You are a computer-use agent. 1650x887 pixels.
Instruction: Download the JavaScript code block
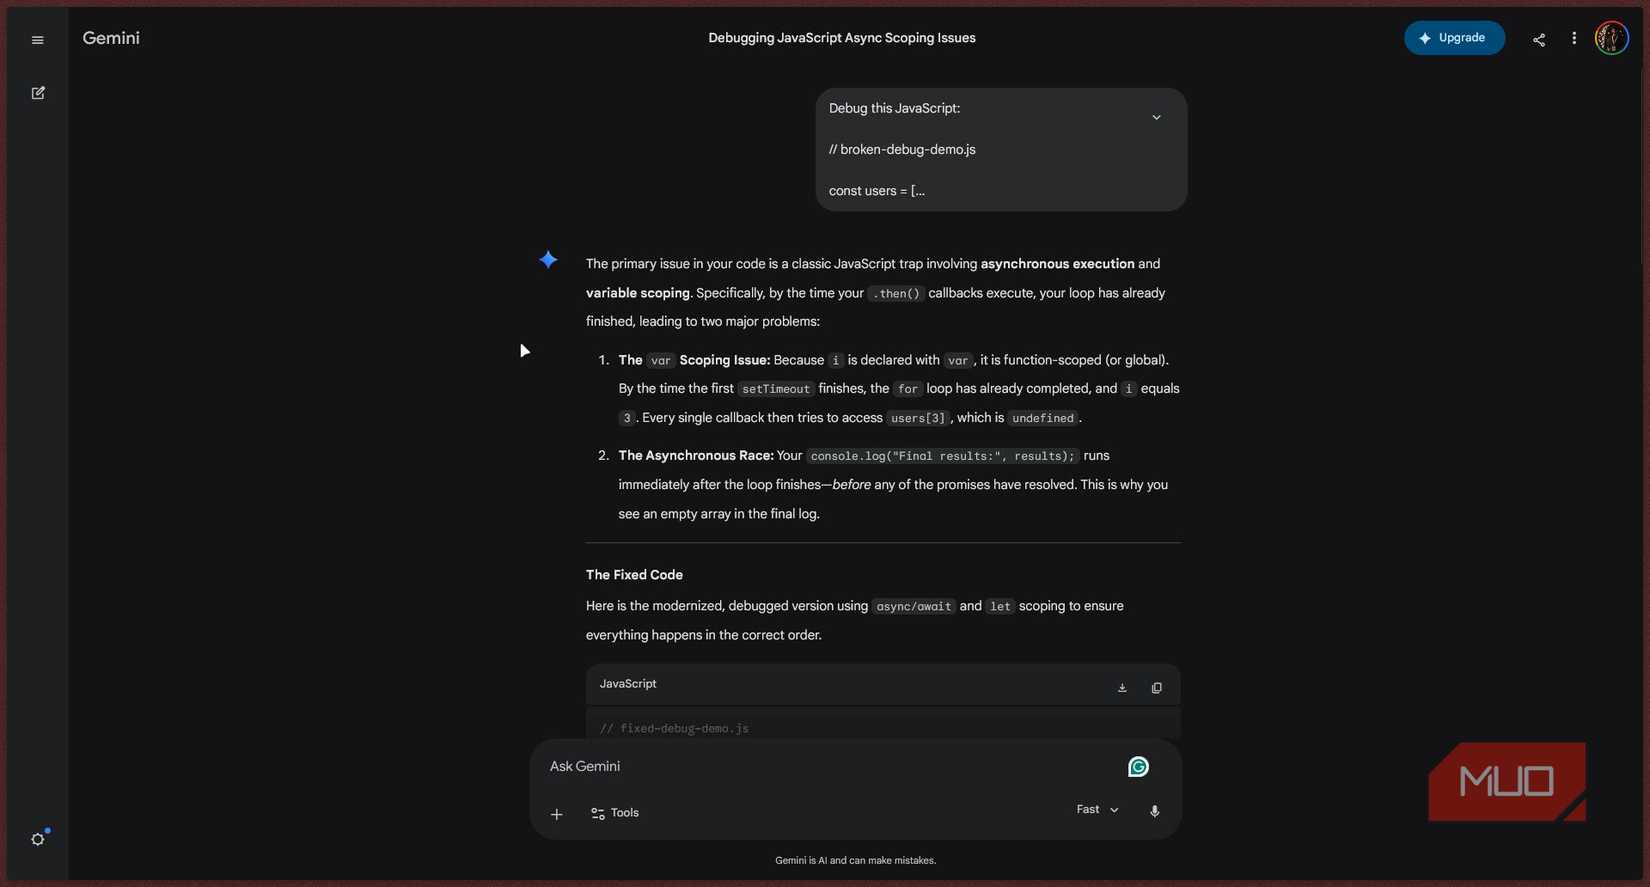pos(1122,688)
